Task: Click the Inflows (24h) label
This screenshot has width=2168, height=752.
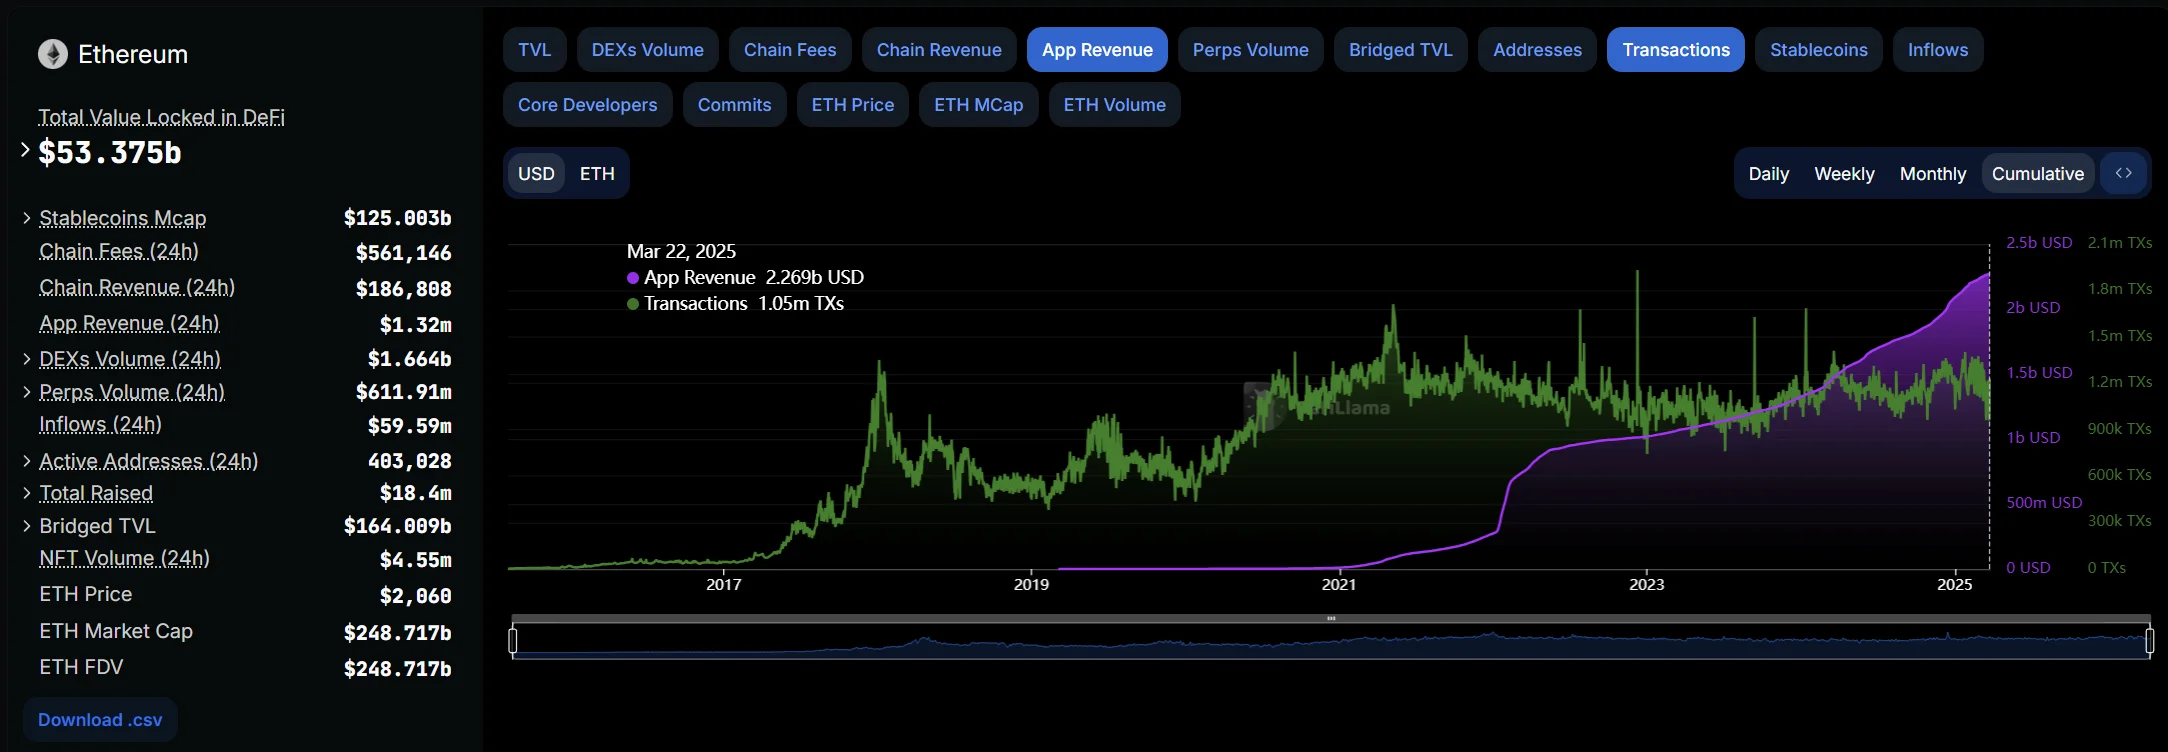Action: click(x=100, y=425)
